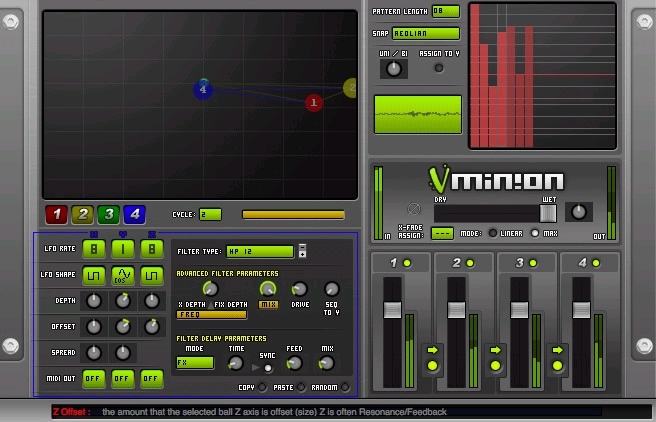Viewport: 656px width, 422px height.
Task: Click the filter delay Mix knob
Action: tap(326, 363)
